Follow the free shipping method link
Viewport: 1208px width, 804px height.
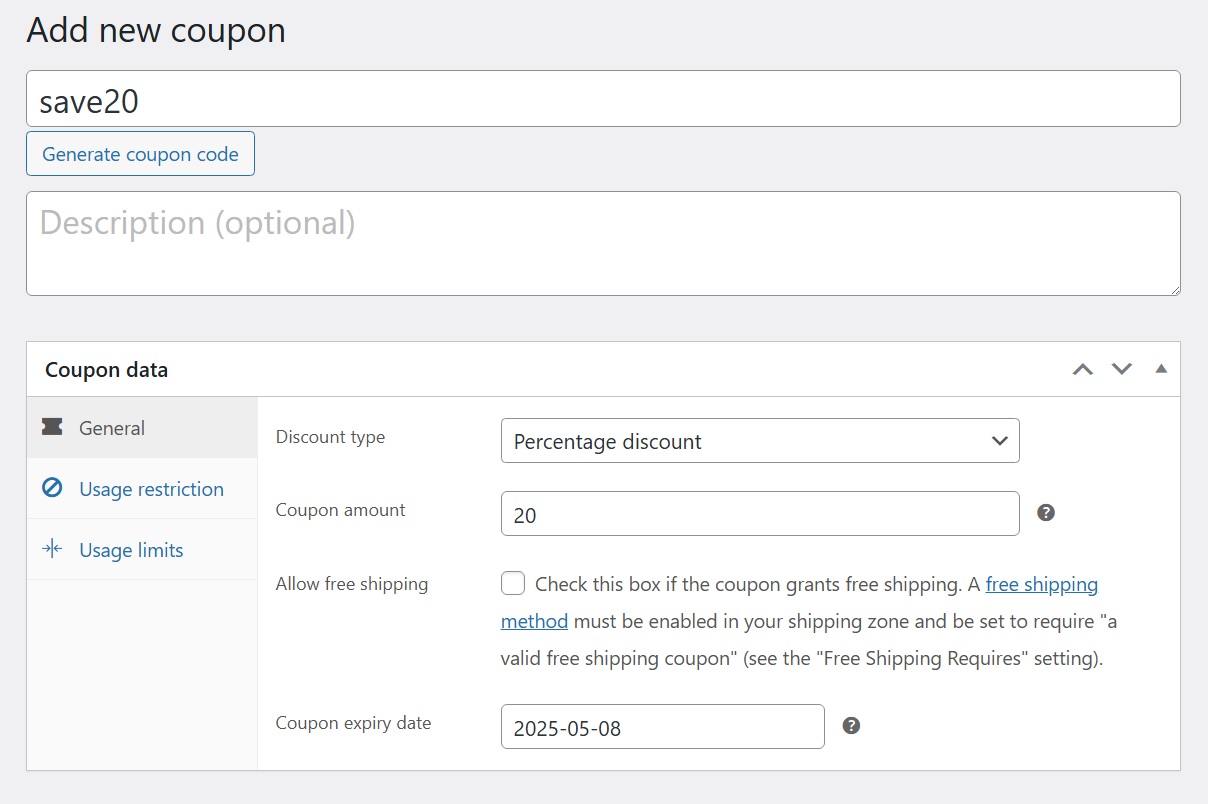click(x=1041, y=584)
